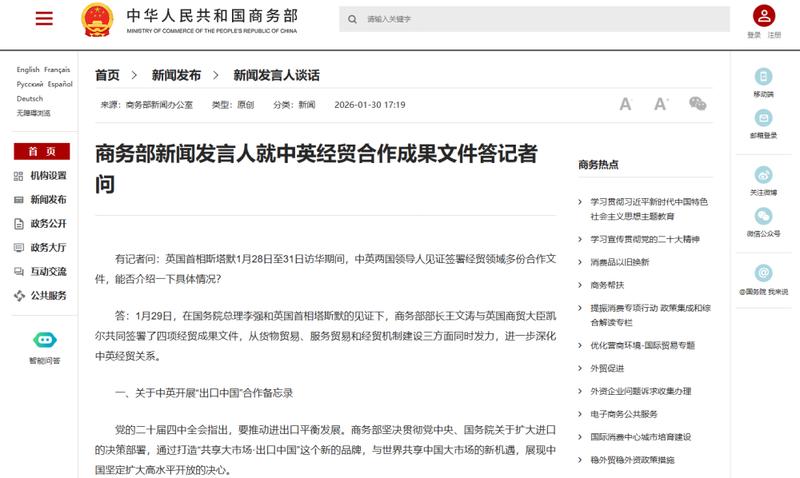800x478 pixels.
Task: Click the national emblem logo
Action: (x=98, y=20)
